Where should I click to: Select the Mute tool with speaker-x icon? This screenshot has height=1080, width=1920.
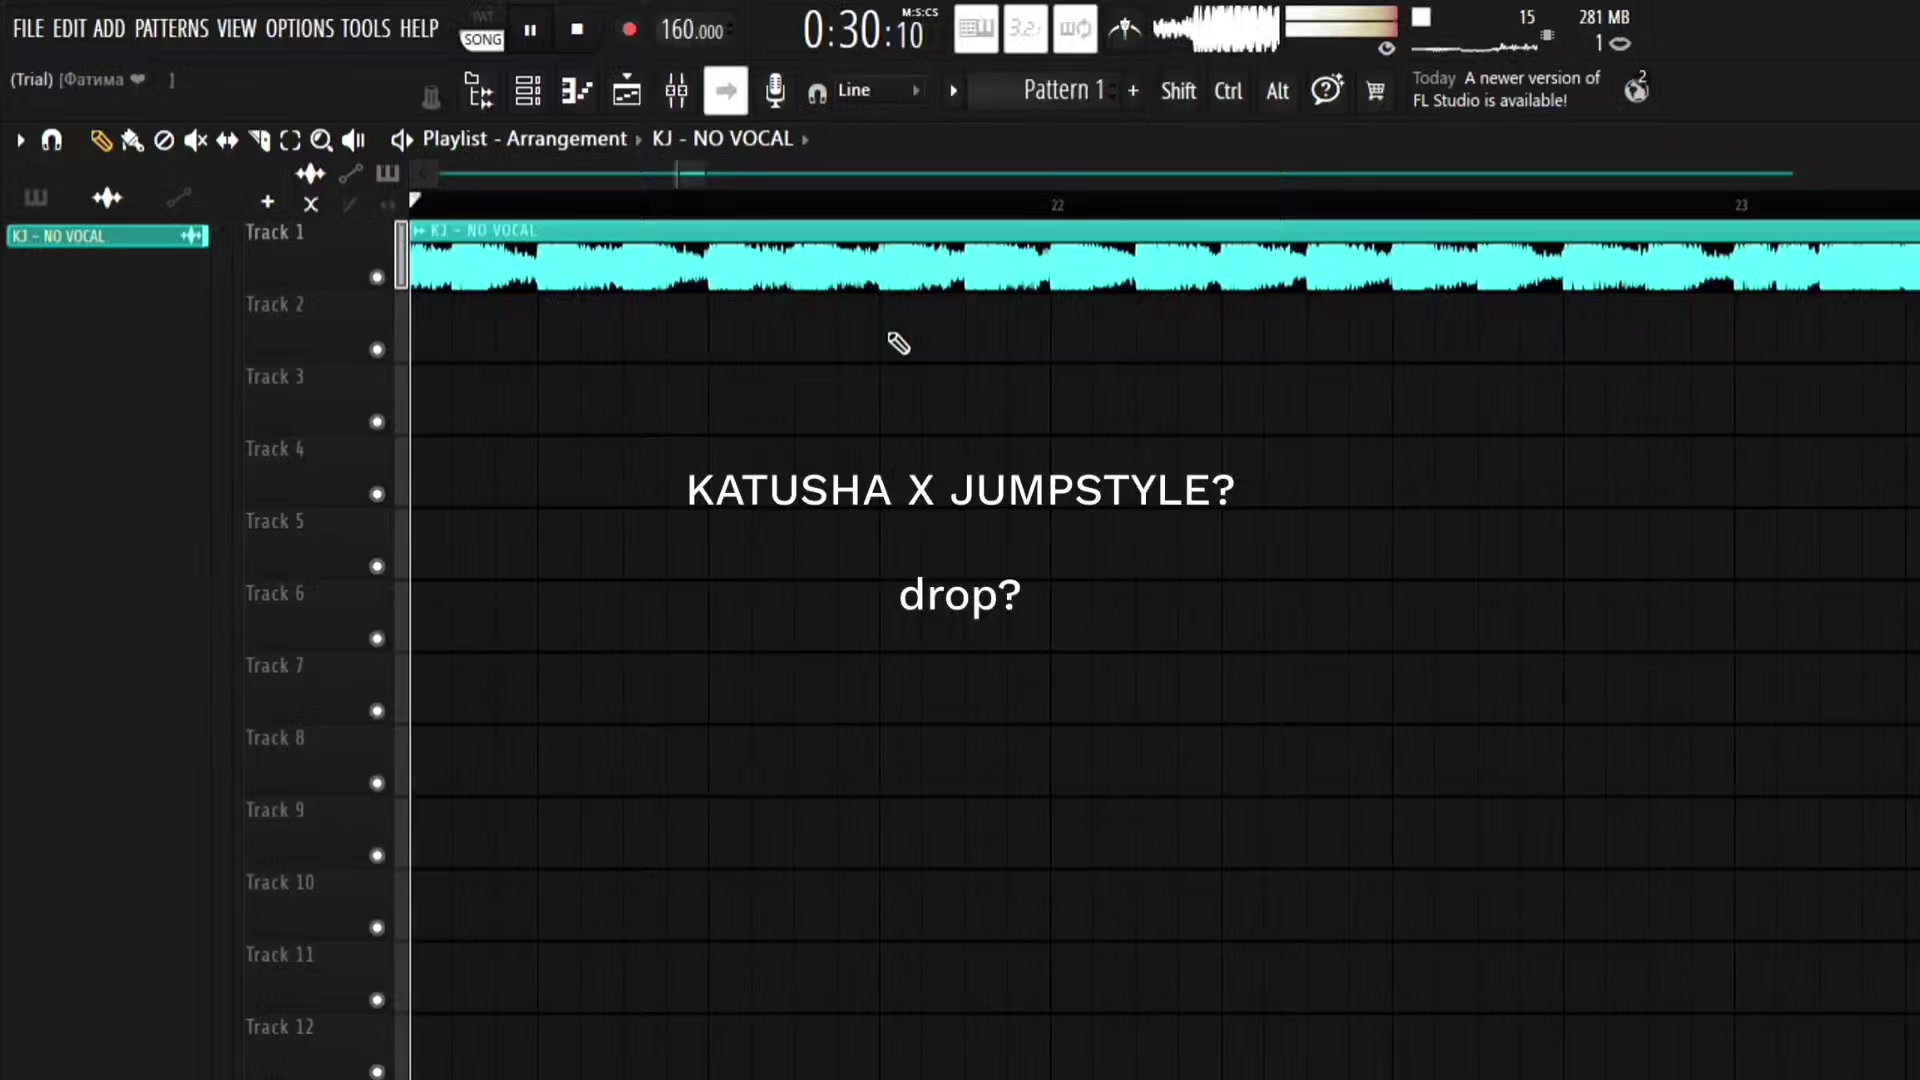196,140
